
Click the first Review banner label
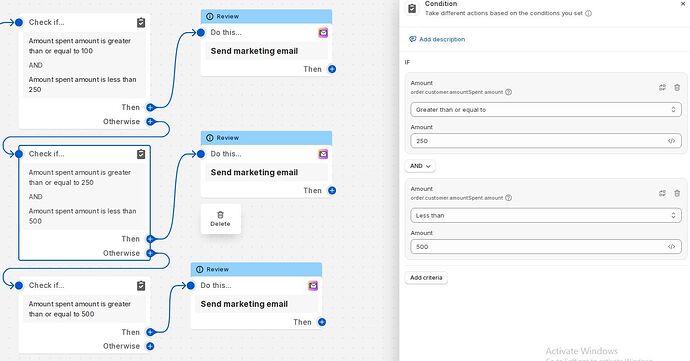[x=228, y=16]
